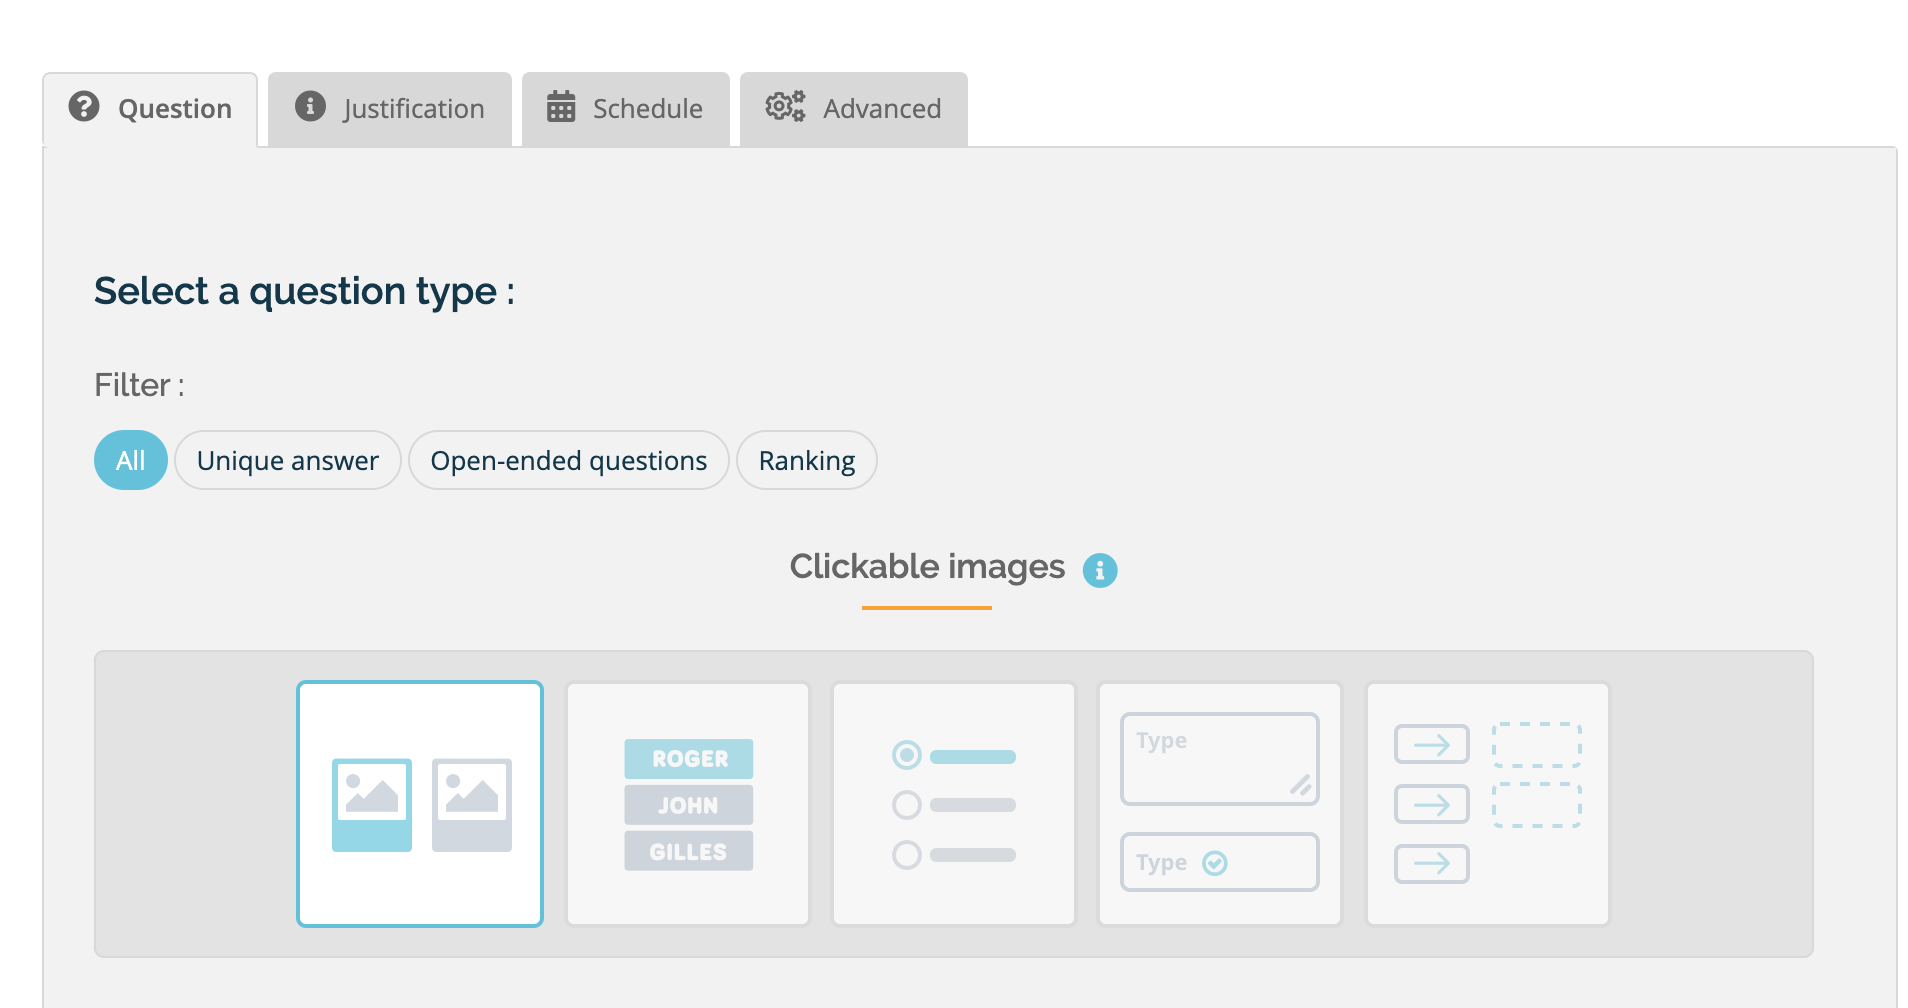
Task: Choose the Roger John Gilles list question card
Action: 688,804
